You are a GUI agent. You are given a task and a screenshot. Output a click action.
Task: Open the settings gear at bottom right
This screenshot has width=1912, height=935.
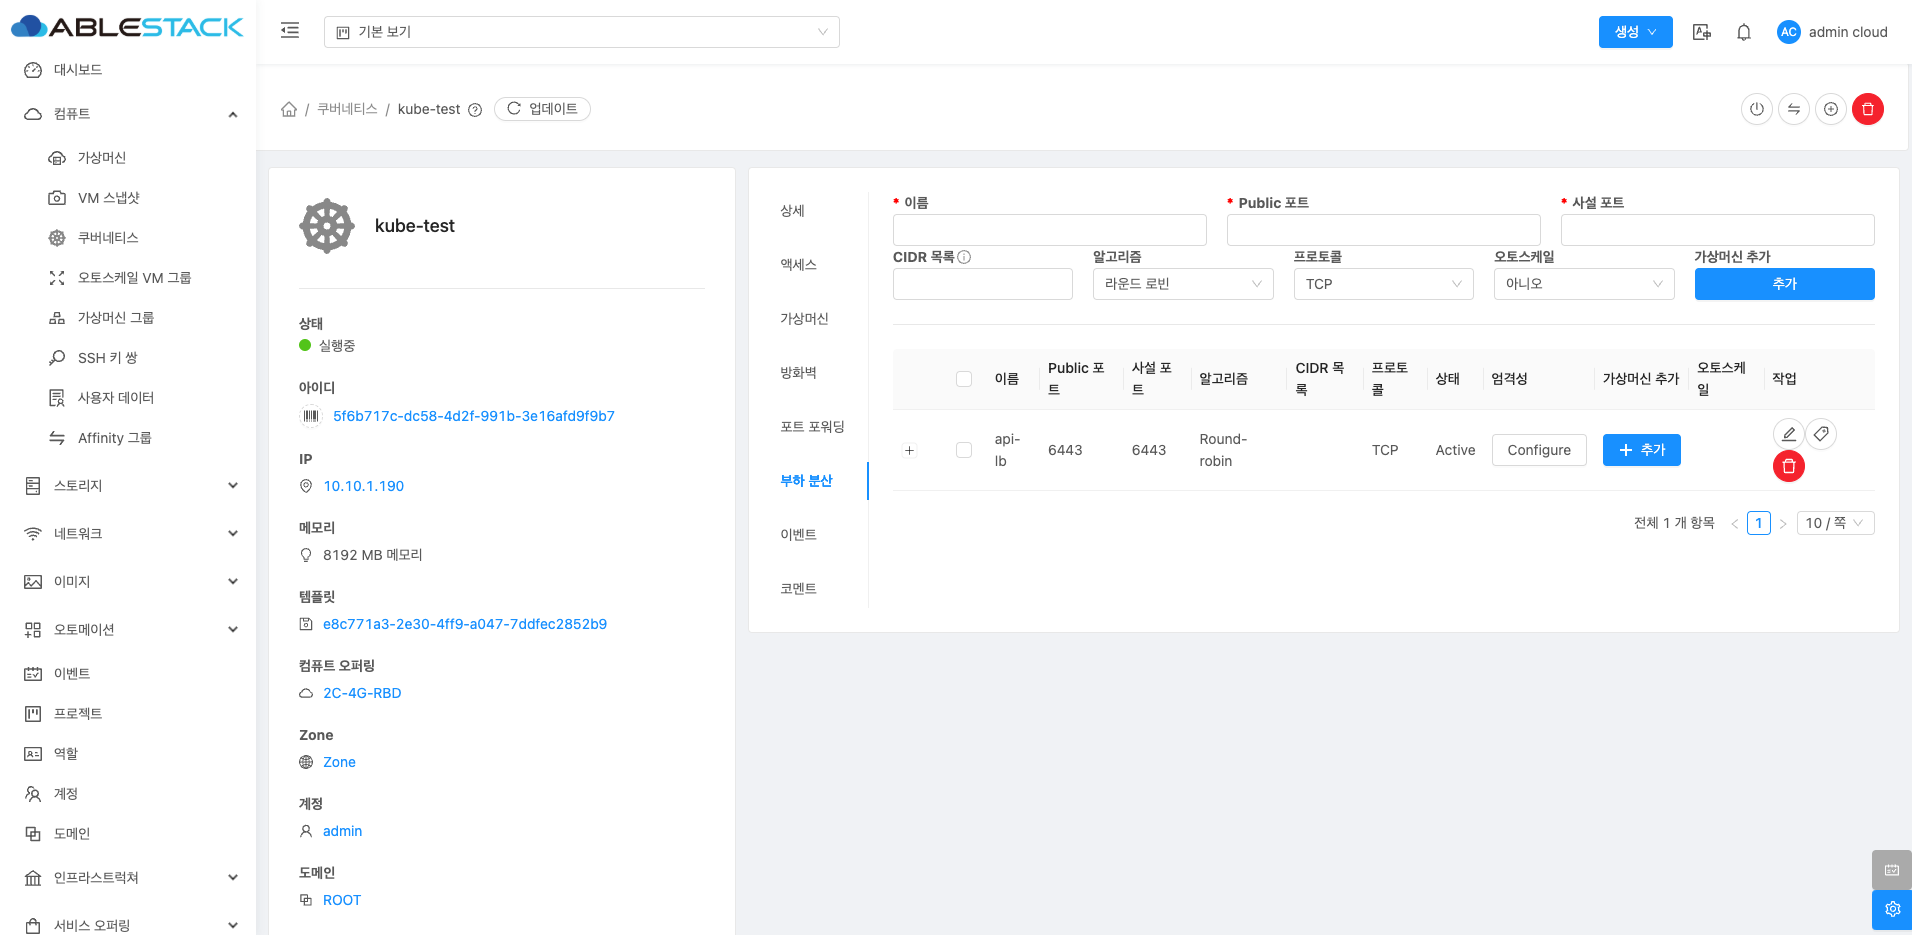point(1891,909)
